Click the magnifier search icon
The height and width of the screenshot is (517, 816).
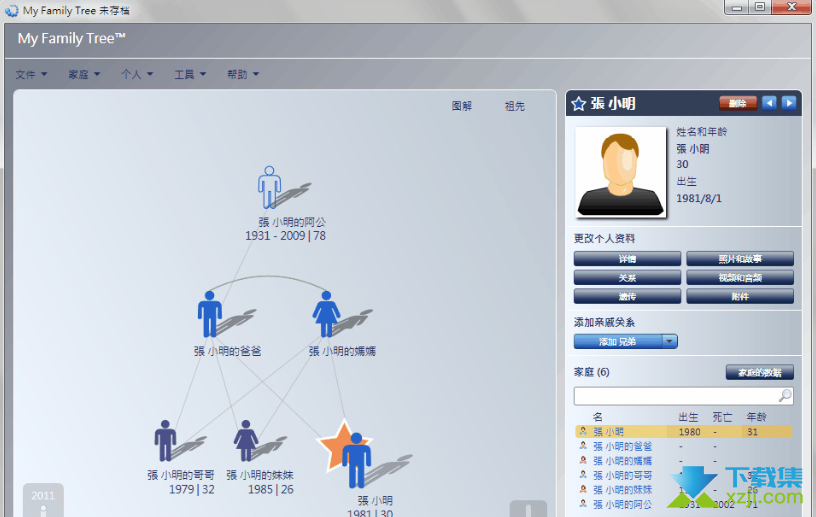pos(785,396)
